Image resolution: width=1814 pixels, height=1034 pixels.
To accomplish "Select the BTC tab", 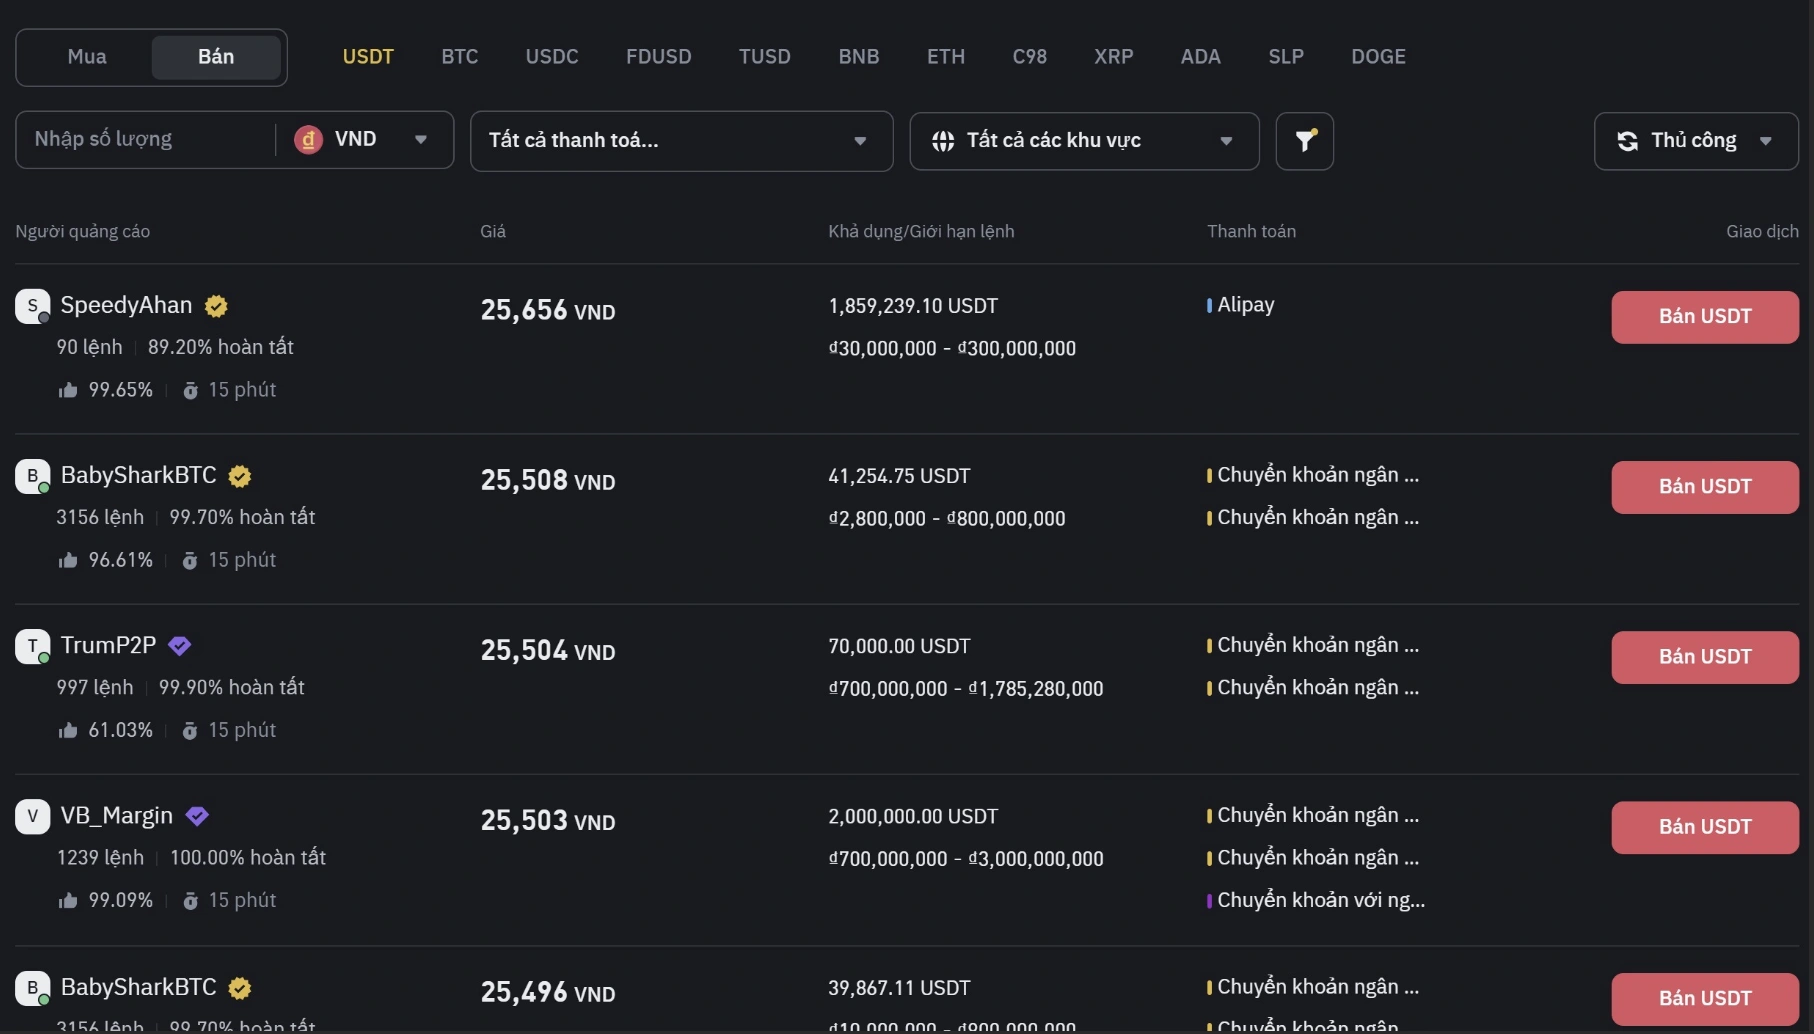I will click(460, 57).
